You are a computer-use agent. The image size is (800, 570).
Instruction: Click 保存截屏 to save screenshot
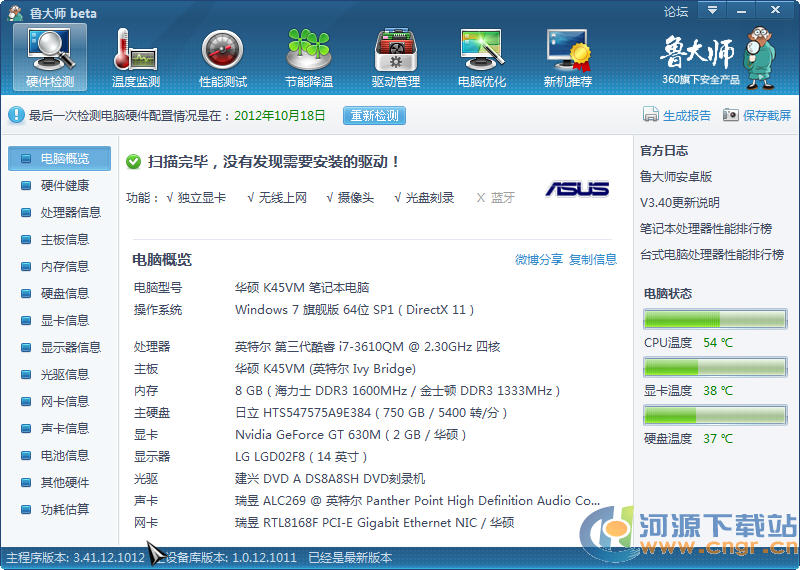757,115
